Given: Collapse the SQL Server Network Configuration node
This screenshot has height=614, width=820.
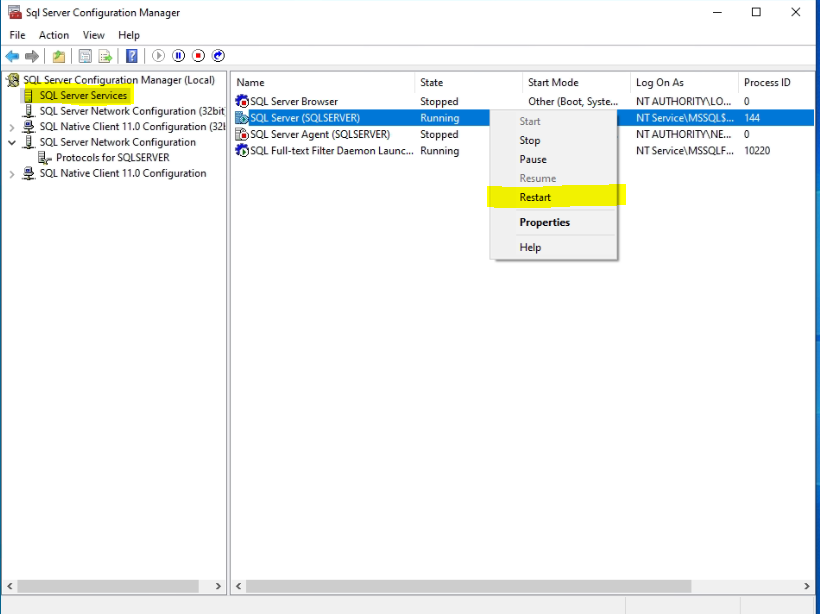Looking at the screenshot, I should tap(12, 142).
